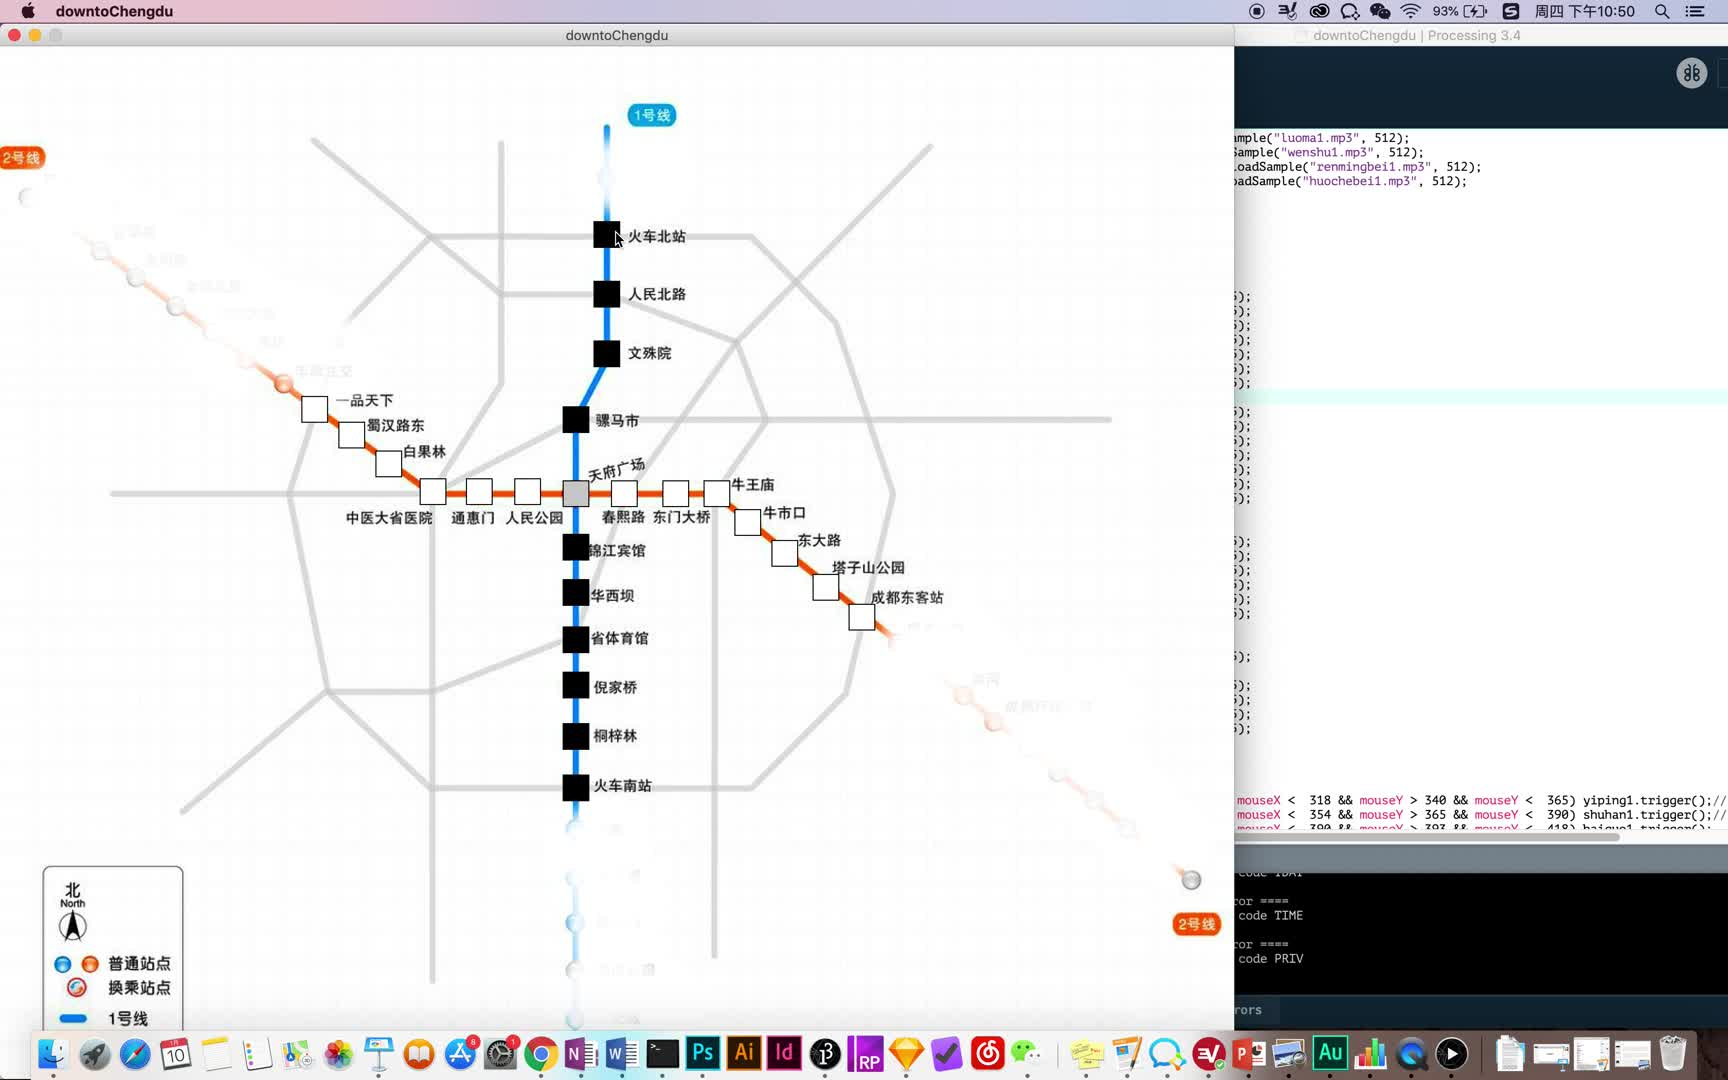Open Terminal from the Dock

tap(662, 1053)
